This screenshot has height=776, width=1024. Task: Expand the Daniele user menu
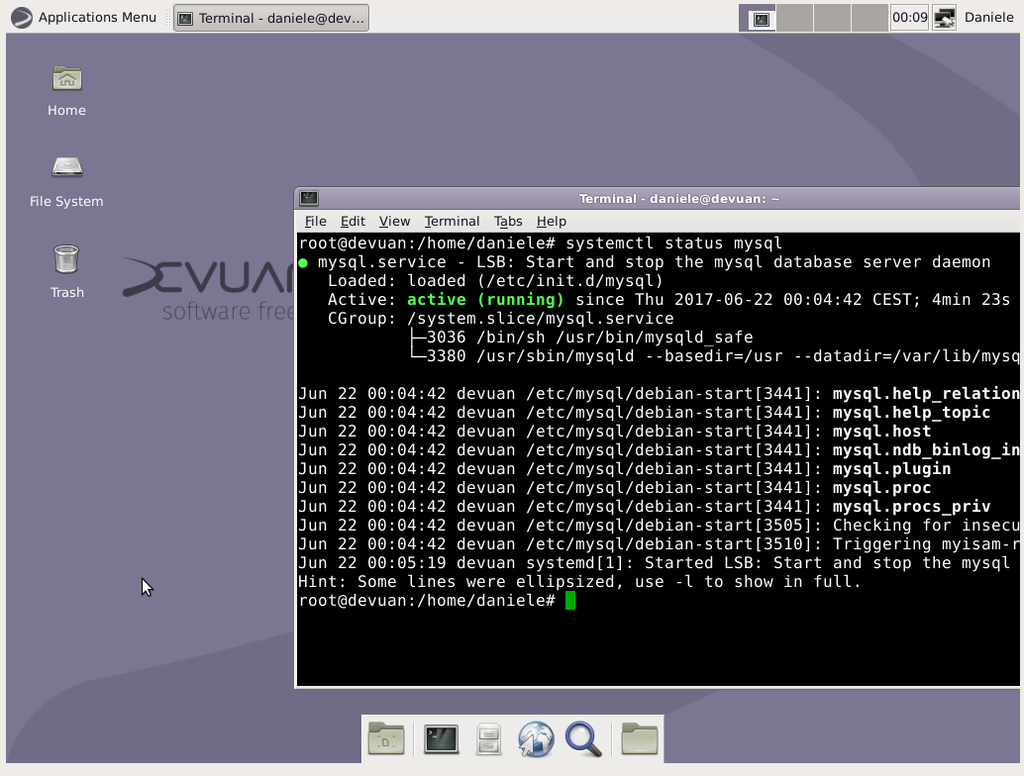pos(988,17)
